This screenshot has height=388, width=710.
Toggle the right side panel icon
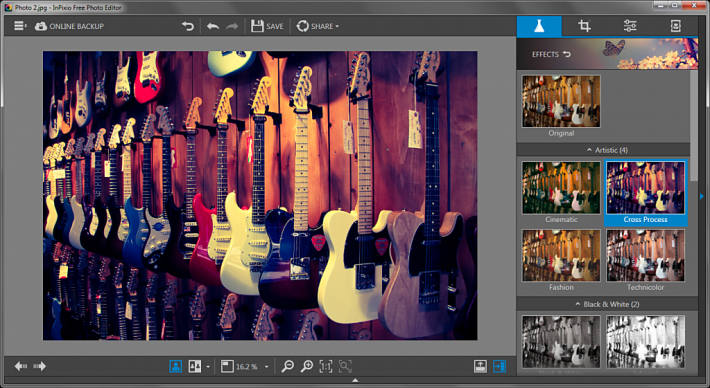point(499,366)
